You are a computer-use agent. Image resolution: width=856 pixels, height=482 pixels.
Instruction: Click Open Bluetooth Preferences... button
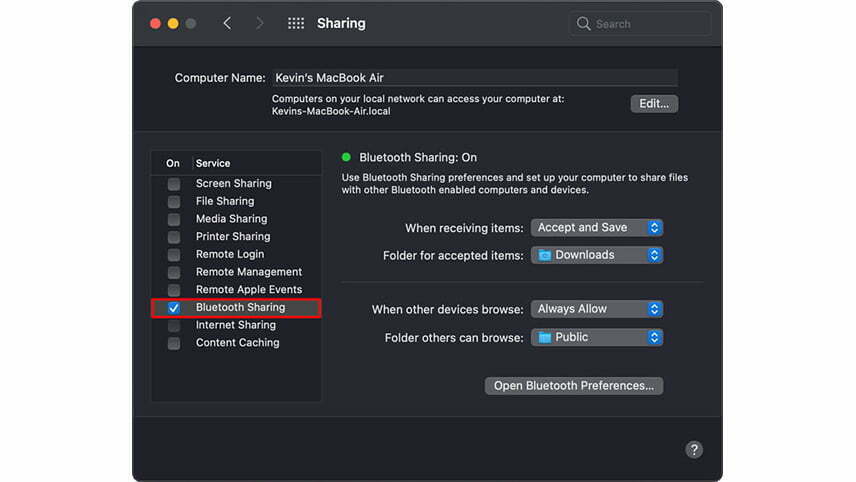(x=574, y=386)
